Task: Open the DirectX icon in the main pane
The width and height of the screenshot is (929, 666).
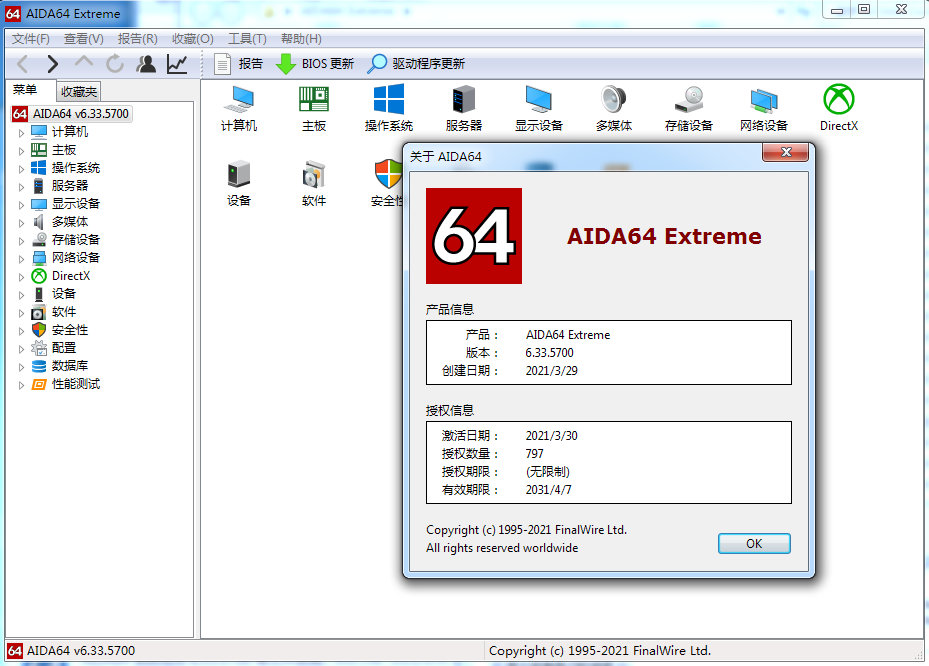Action: pyautogui.click(x=839, y=108)
